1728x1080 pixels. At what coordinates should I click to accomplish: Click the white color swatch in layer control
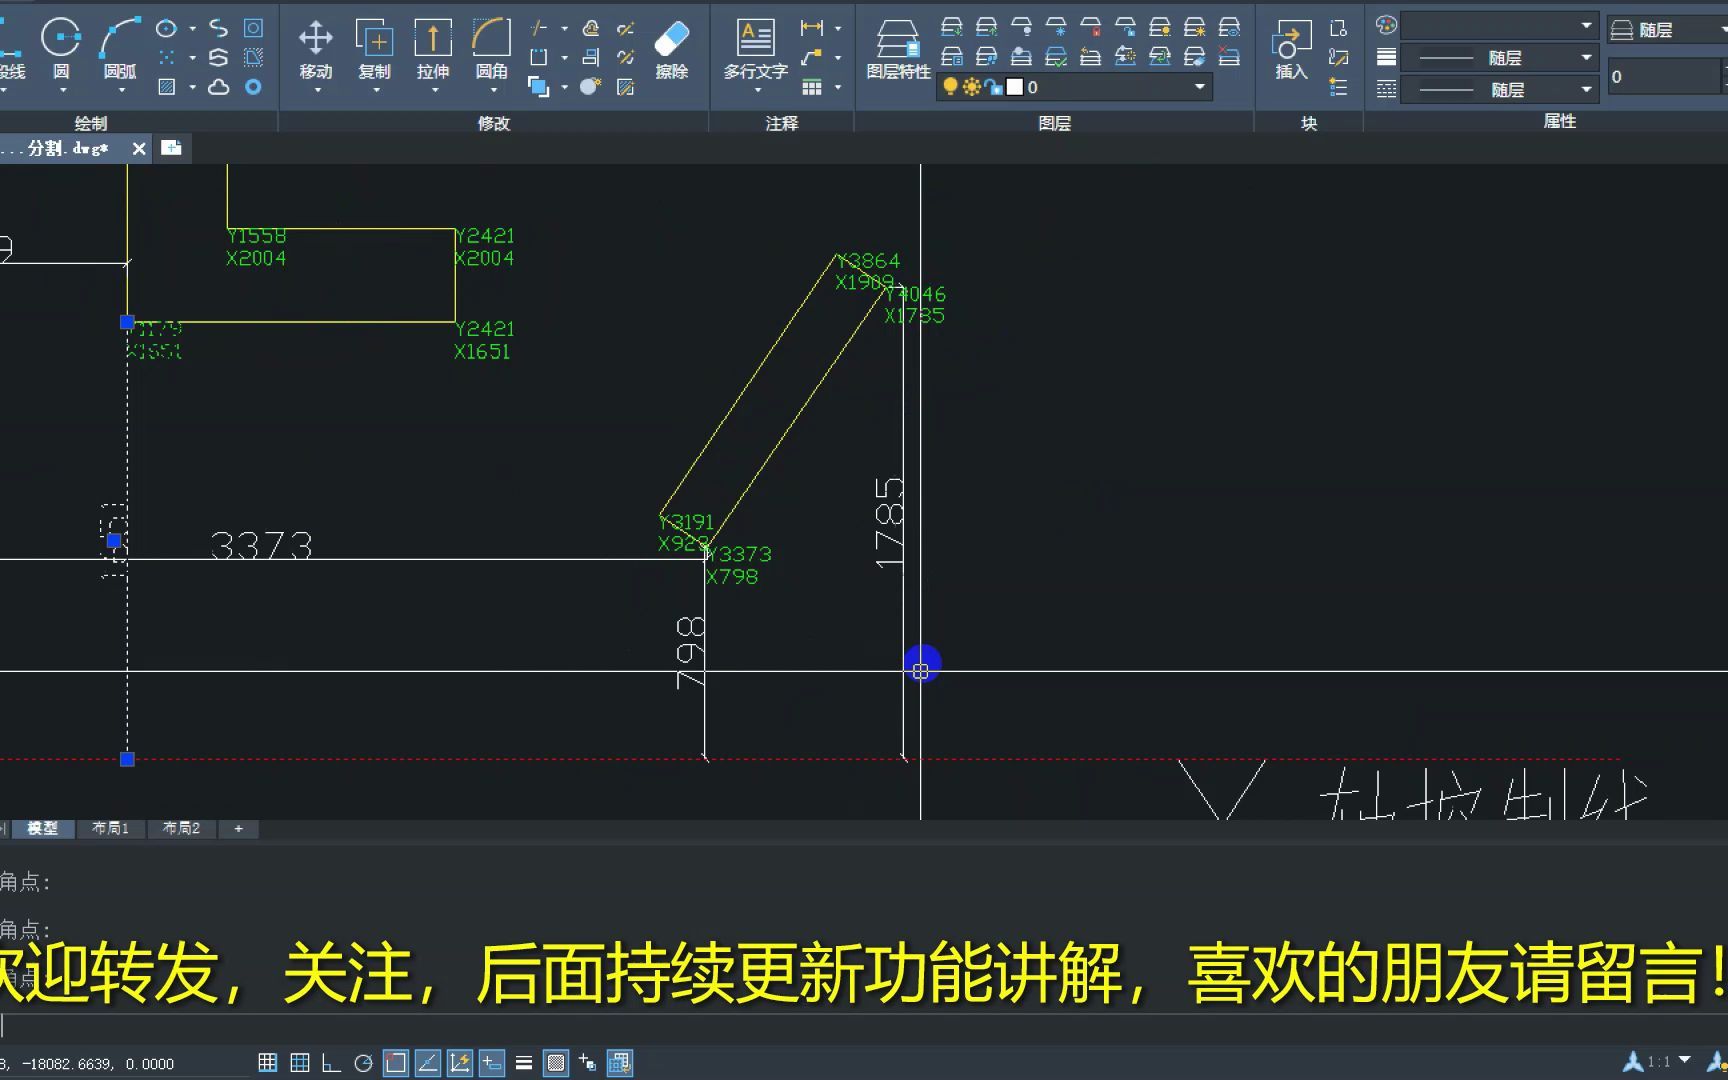coord(1013,87)
